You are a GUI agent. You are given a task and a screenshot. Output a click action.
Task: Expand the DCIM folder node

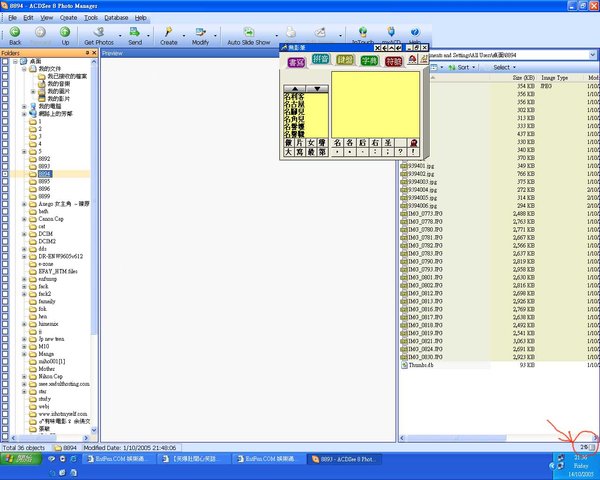coord(24,234)
